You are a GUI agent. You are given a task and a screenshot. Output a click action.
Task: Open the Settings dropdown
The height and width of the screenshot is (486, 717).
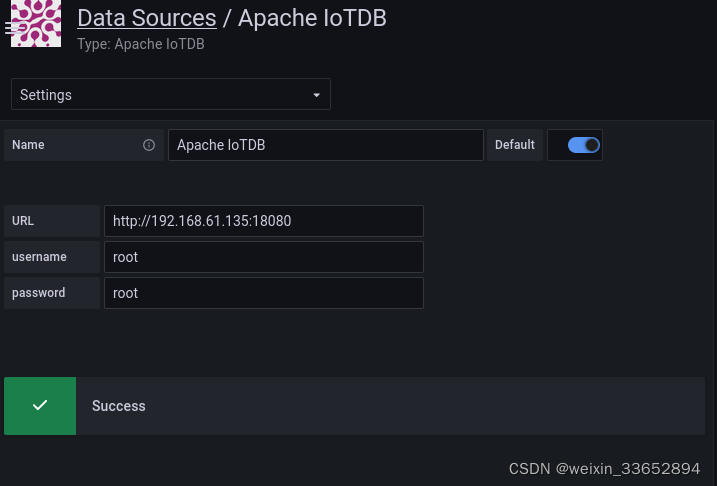pos(171,94)
